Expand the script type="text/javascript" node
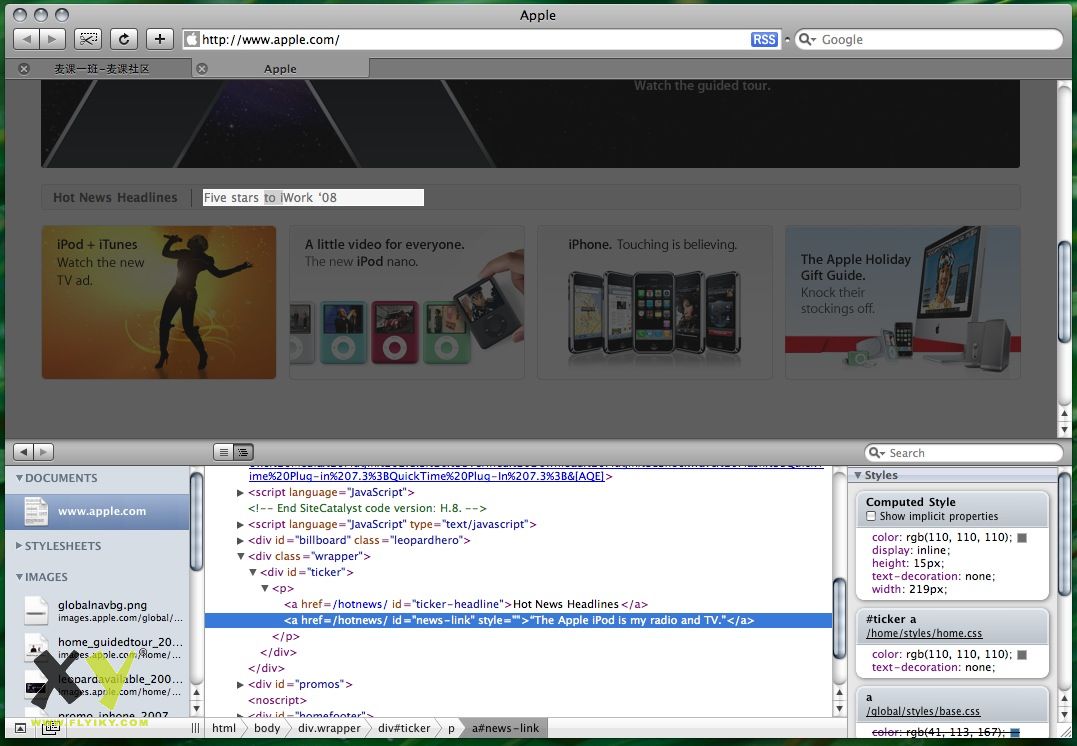This screenshot has height=746, width=1077. [x=240, y=524]
